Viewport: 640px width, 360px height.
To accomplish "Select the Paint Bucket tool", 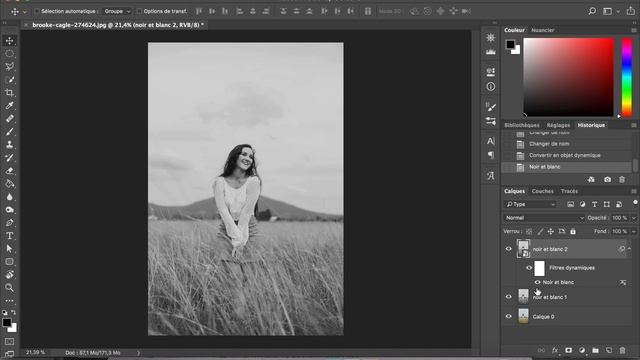I will (9, 184).
